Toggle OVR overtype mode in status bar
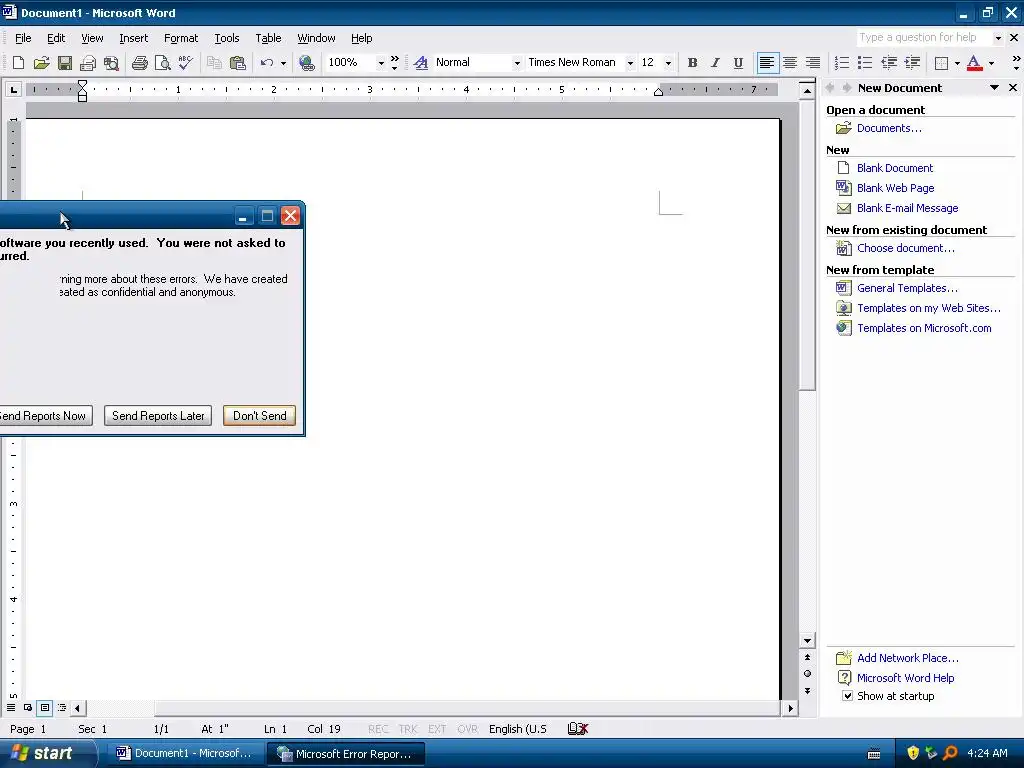The height and width of the screenshot is (768, 1024). (467, 729)
